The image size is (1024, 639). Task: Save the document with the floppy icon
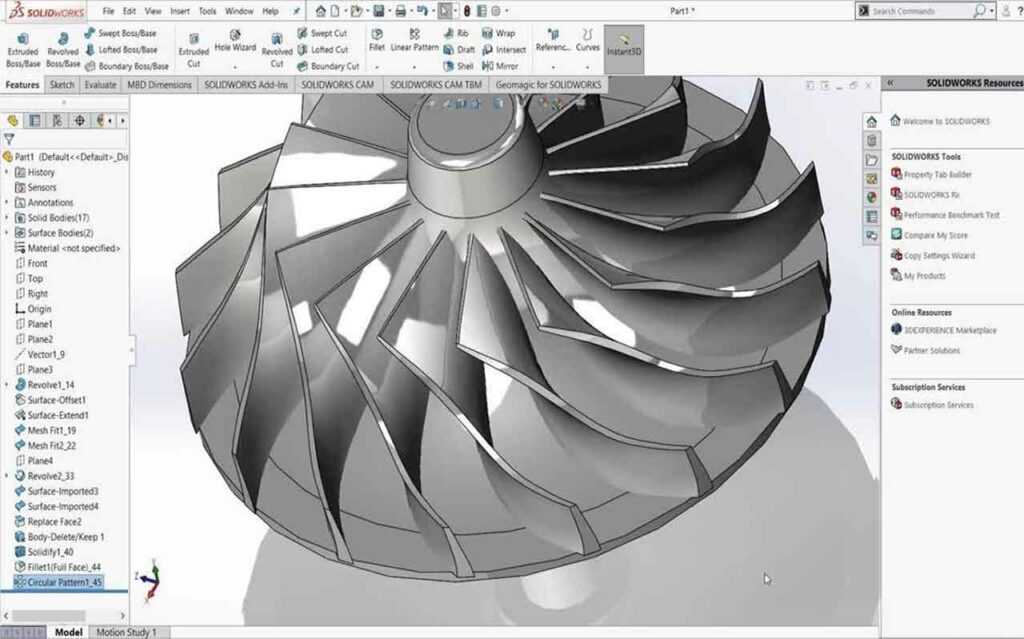click(378, 11)
